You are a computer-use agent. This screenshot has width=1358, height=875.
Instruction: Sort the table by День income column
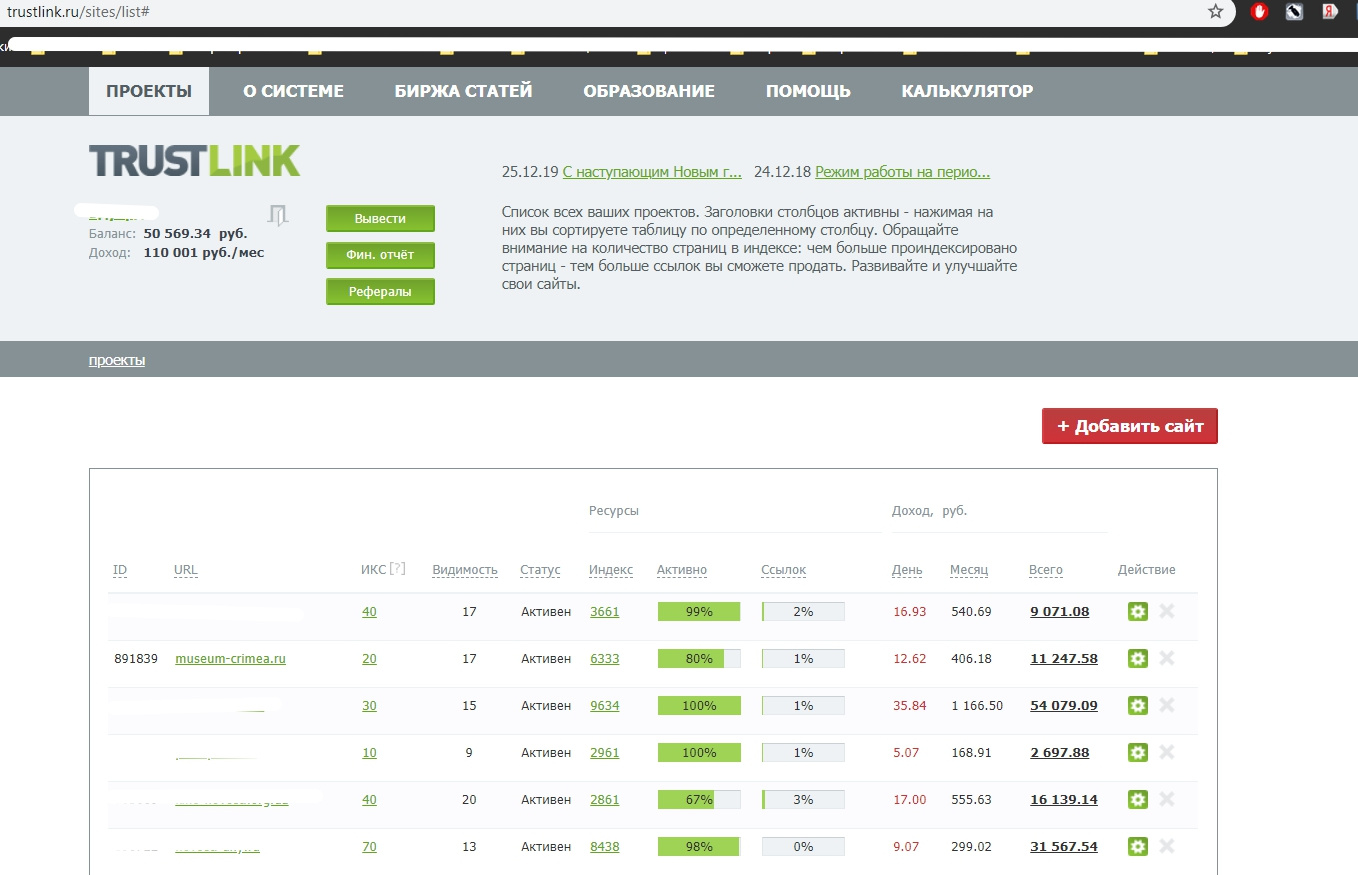click(907, 570)
